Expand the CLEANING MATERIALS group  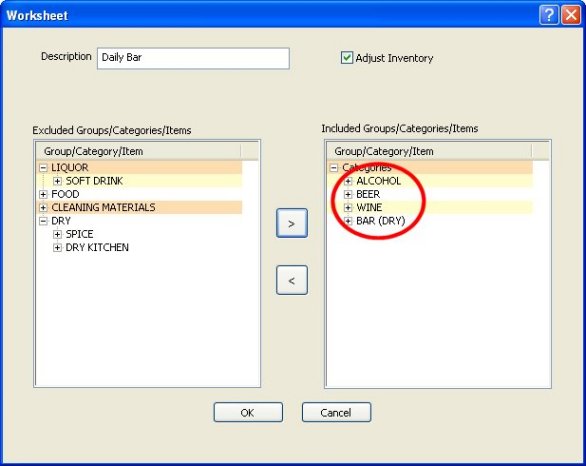click(43, 207)
